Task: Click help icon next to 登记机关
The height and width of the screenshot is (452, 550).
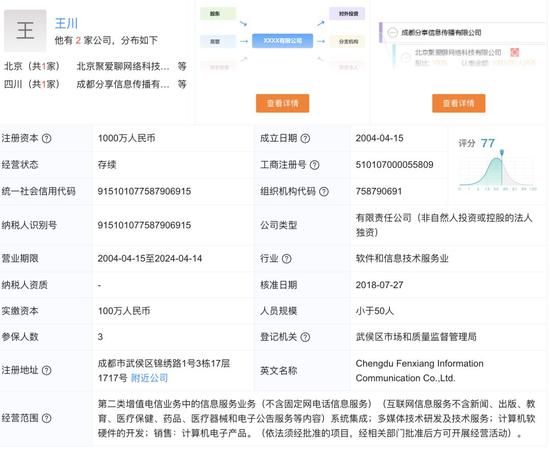Action: coord(305,337)
